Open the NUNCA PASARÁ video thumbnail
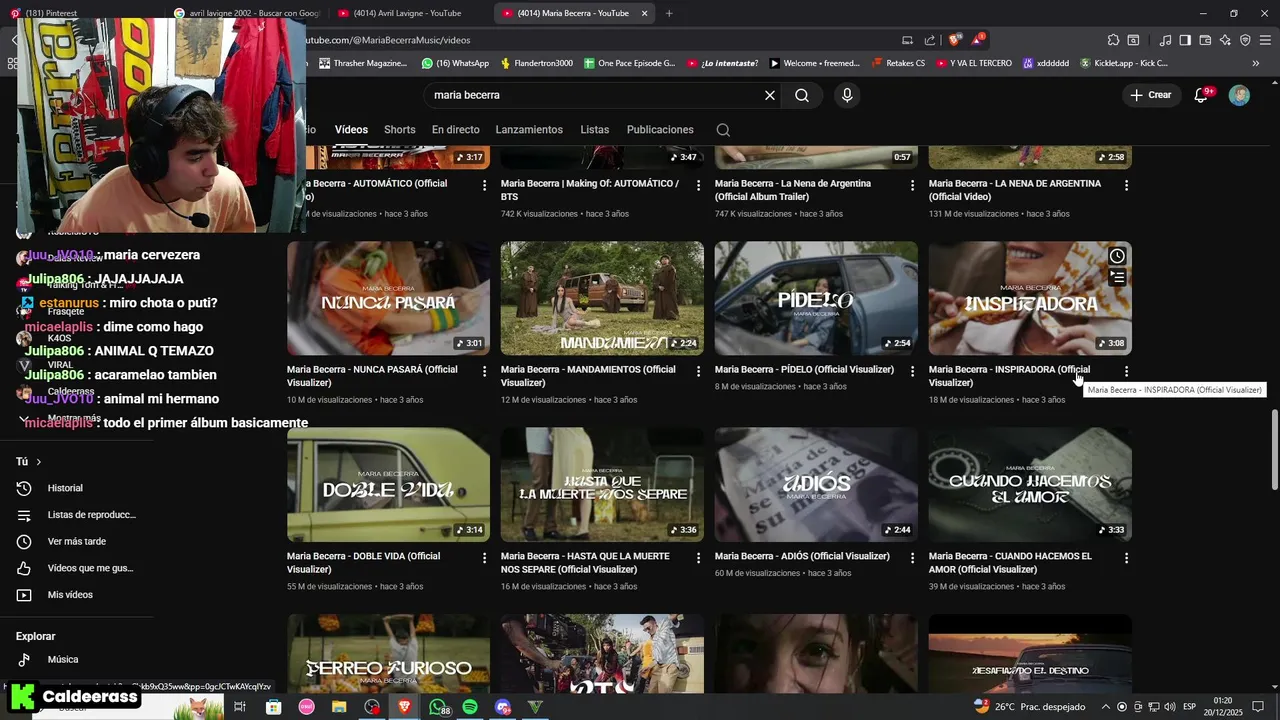Image resolution: width=1280 pixels, height=720 pixels. coord(388,298)
